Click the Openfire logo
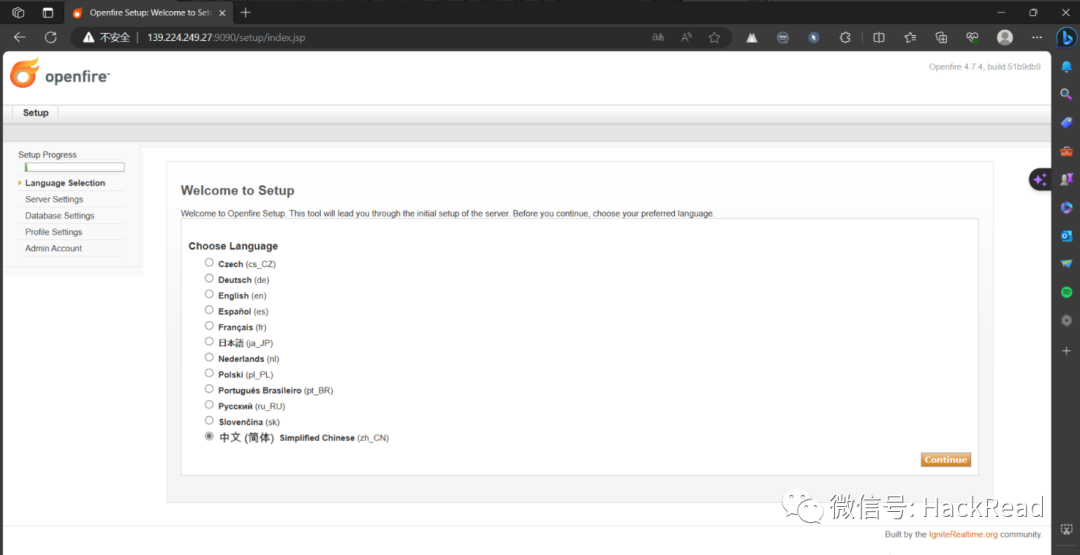Viewport: 1080px width, 555px height. tap(60, 73)
